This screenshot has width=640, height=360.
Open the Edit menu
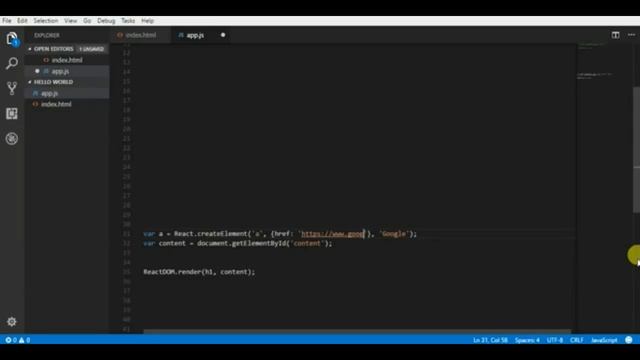22,21
